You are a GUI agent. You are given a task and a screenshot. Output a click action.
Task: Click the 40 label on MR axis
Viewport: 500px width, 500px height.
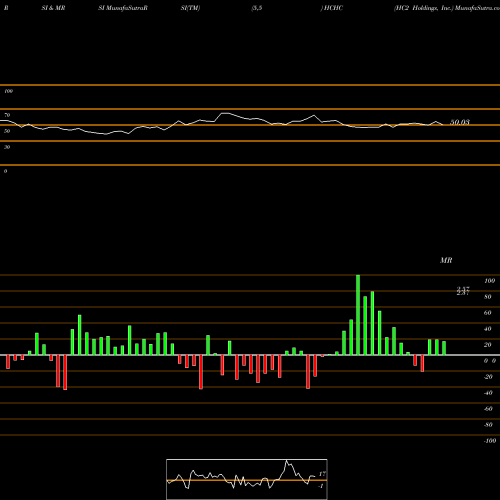pos(488,329)
